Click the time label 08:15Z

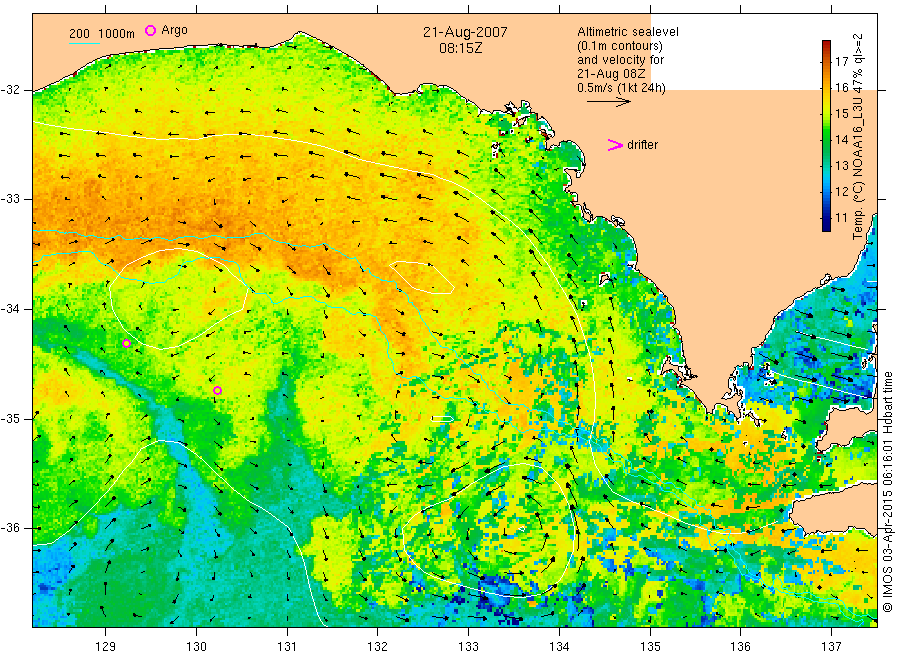click(x=460, y=48)
